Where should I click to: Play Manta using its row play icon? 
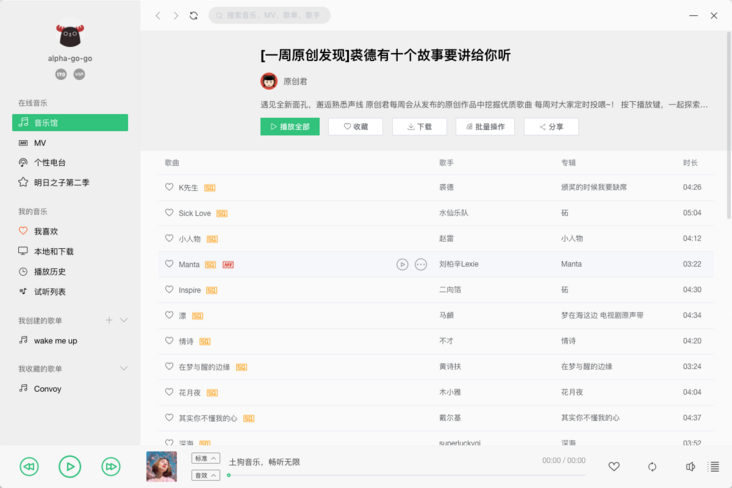point(402,264)
